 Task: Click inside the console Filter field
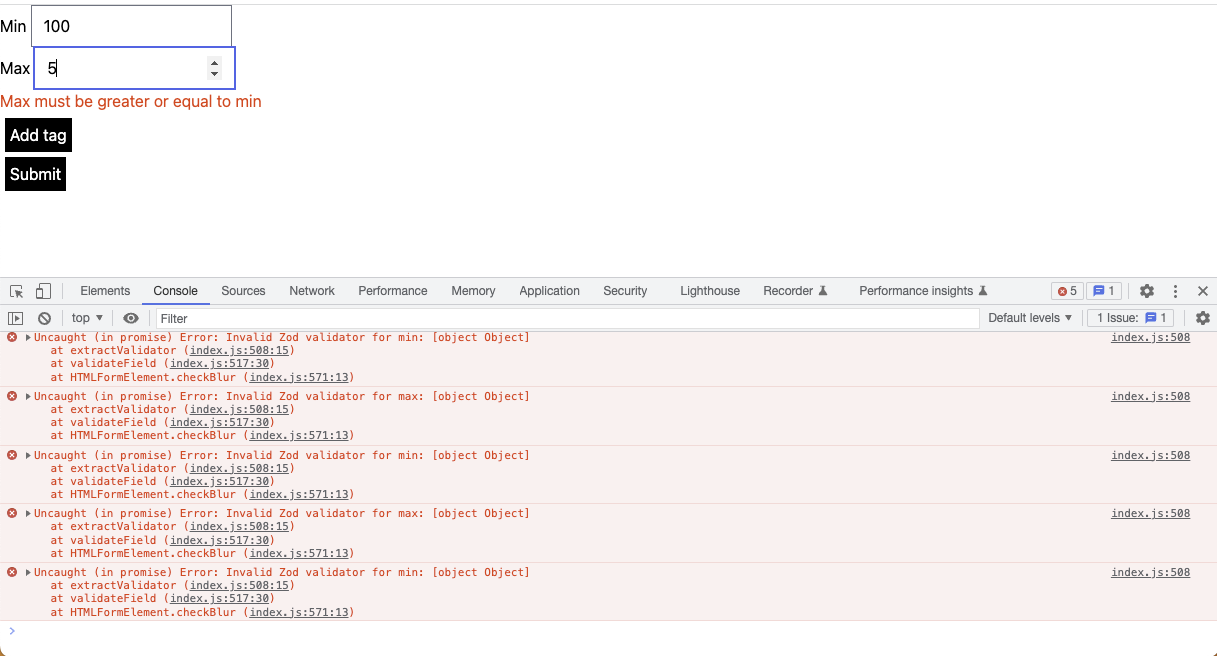tap(300, 317)
